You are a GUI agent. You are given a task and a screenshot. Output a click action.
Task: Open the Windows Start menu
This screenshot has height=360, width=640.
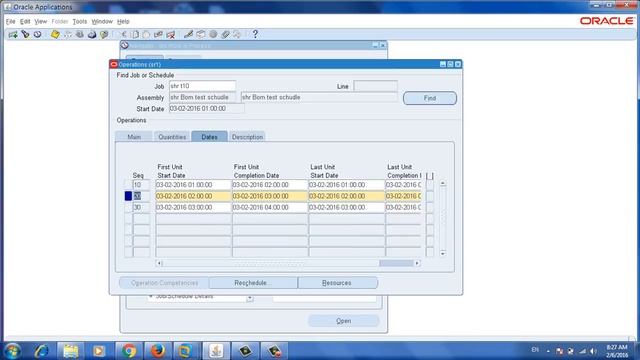(12, 351)
